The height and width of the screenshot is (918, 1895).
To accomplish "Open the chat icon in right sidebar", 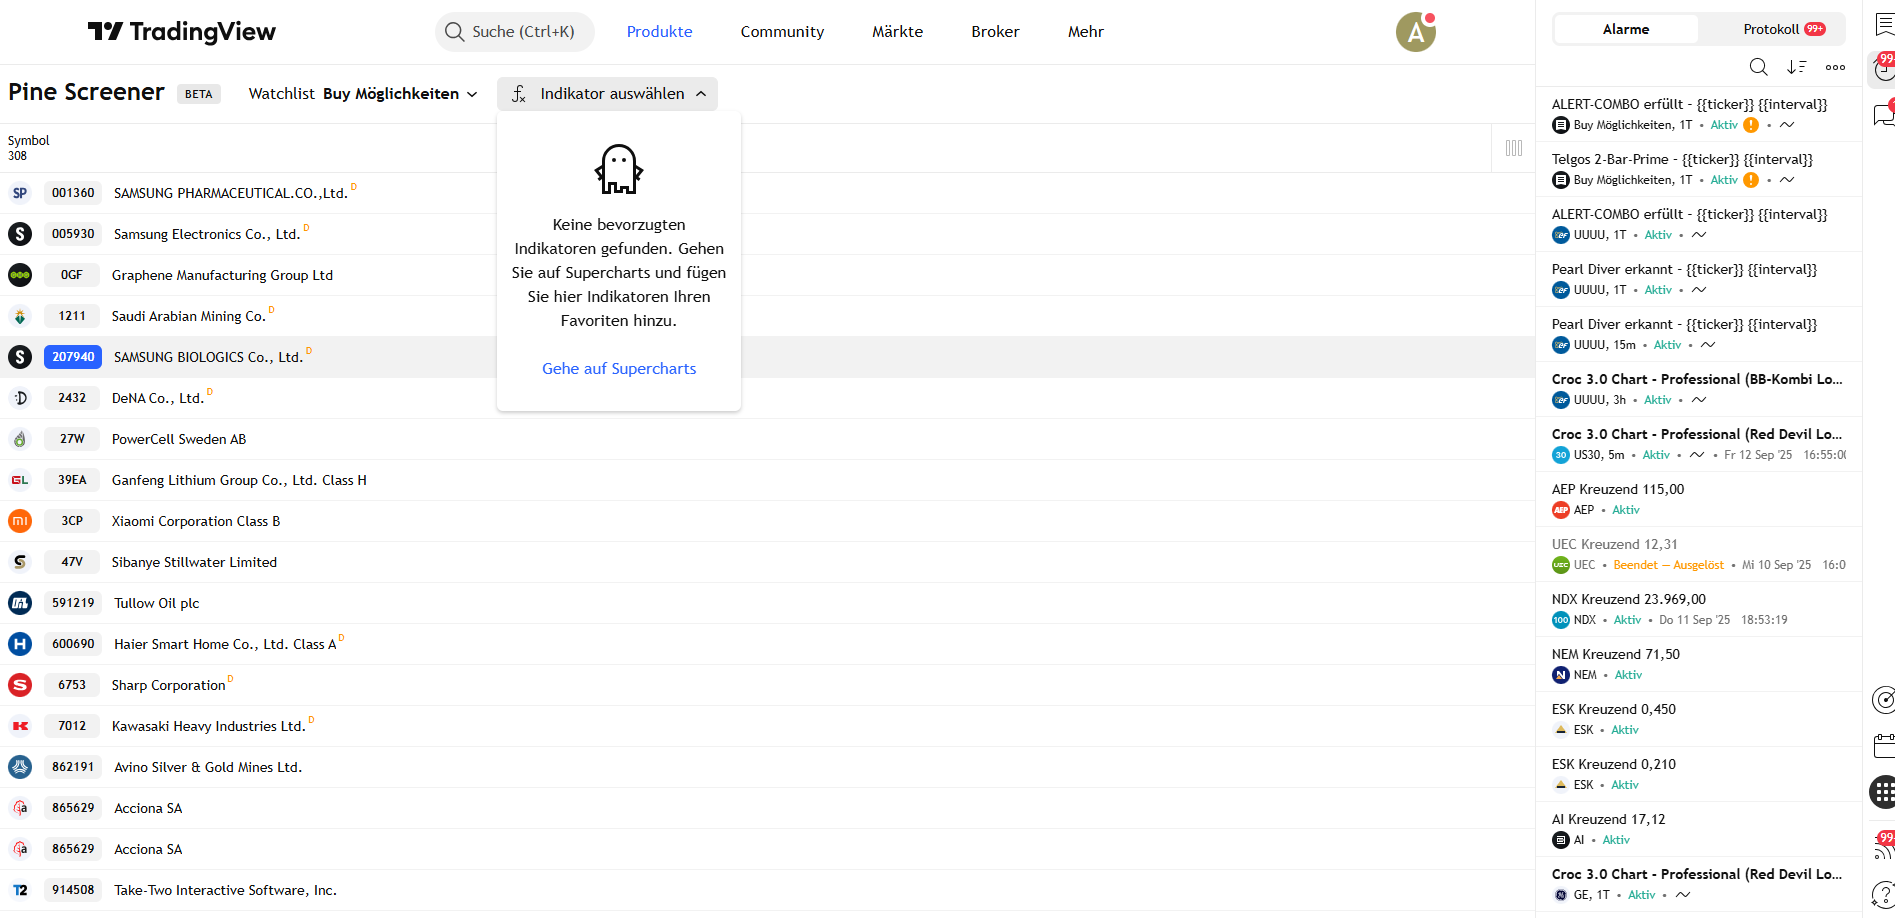I will pos(1883,114).
